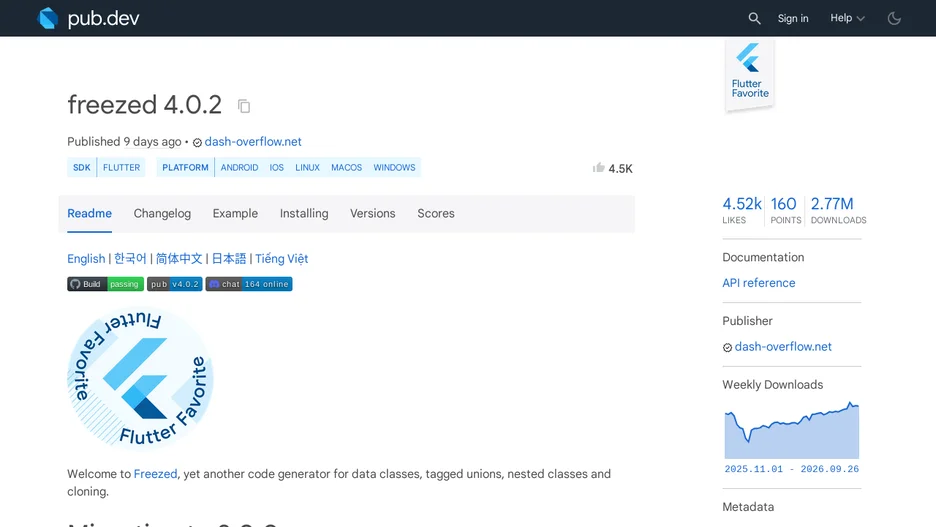Click the 'Published 9 days ago' text
This screenshot has height=527, width=936.
(124, 141)
